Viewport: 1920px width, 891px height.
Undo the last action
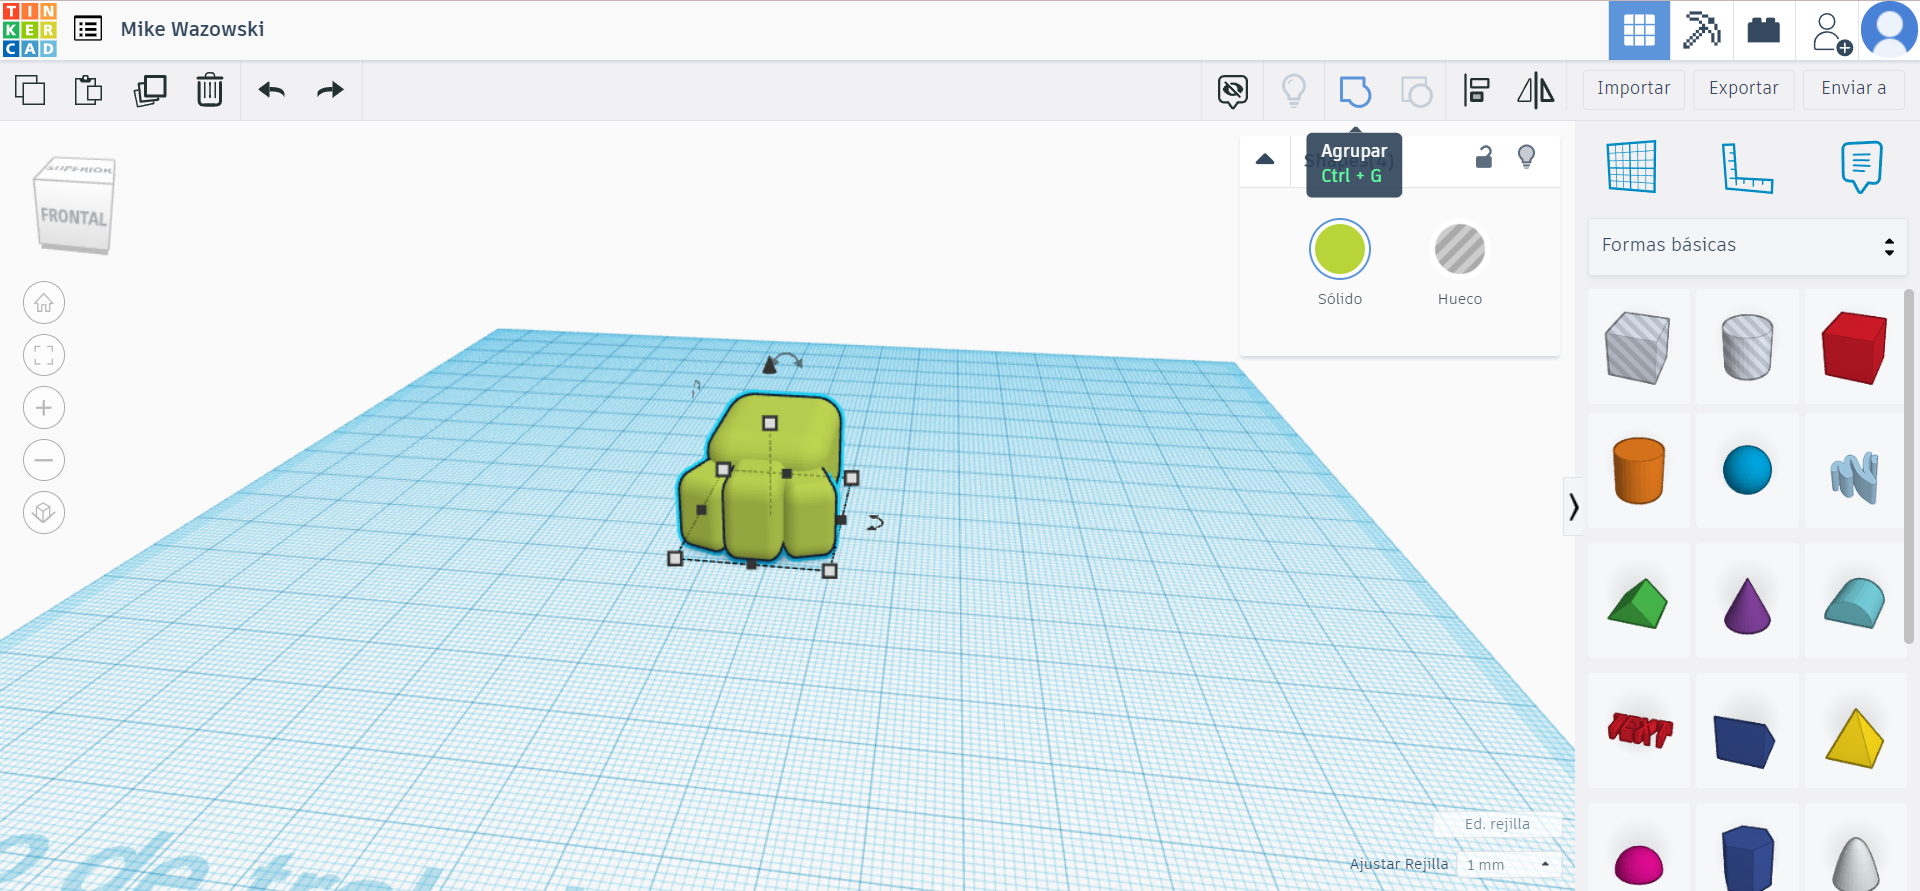pyautogui.click(x=272, y=90)
